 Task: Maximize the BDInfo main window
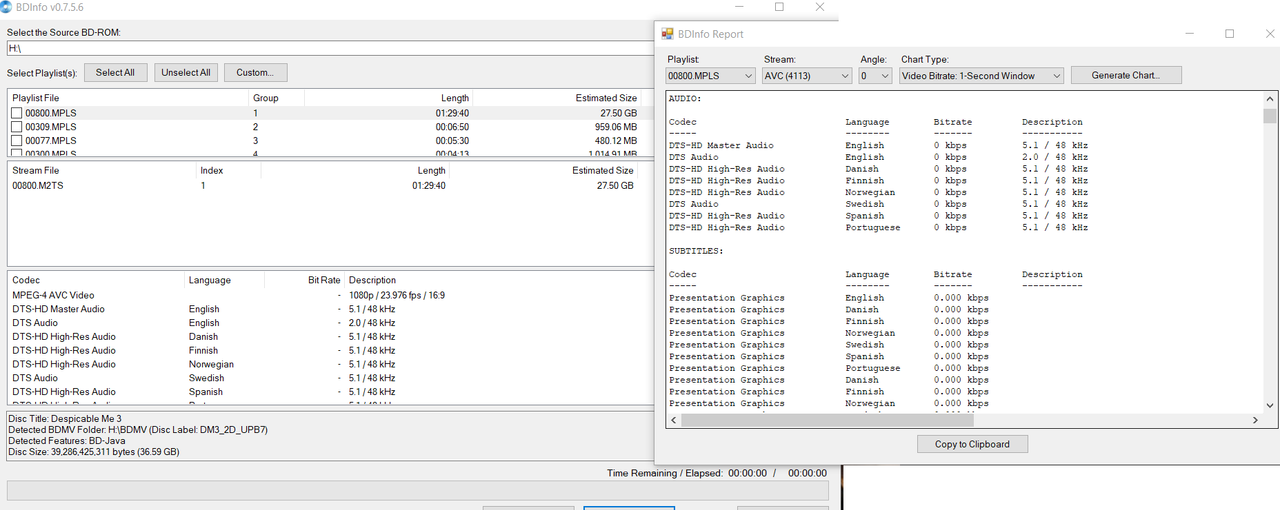pyautogui.click(x=779, y=7)
